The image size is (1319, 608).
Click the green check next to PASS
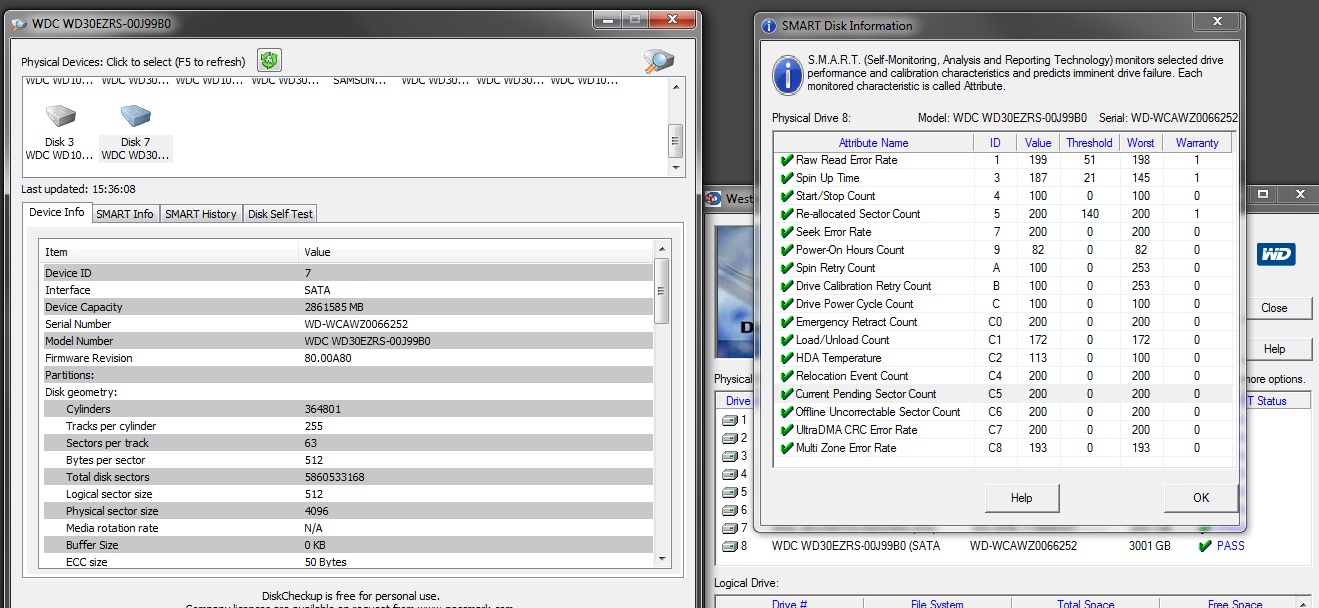point(1205,546)
